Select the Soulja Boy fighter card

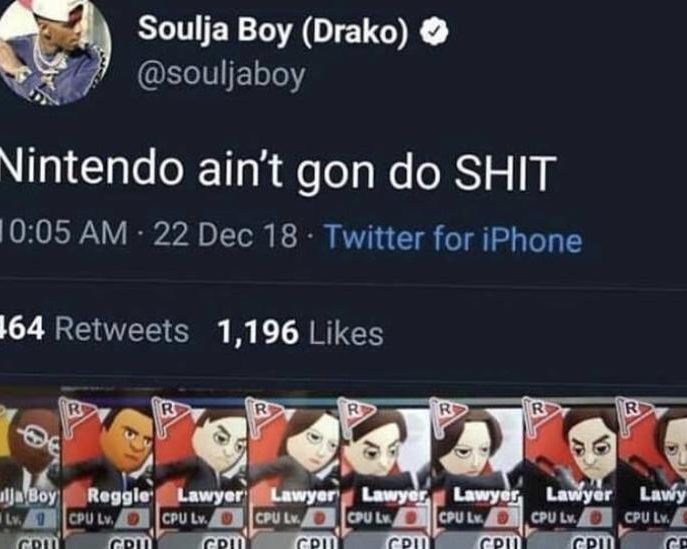coord(29,467)
